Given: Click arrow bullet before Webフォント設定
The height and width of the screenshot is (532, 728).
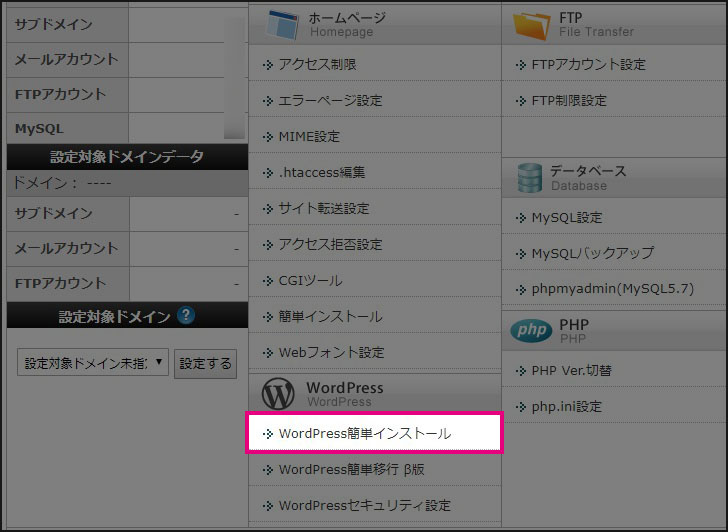Looking at the screenshot, I should click(x=267, y=353).
